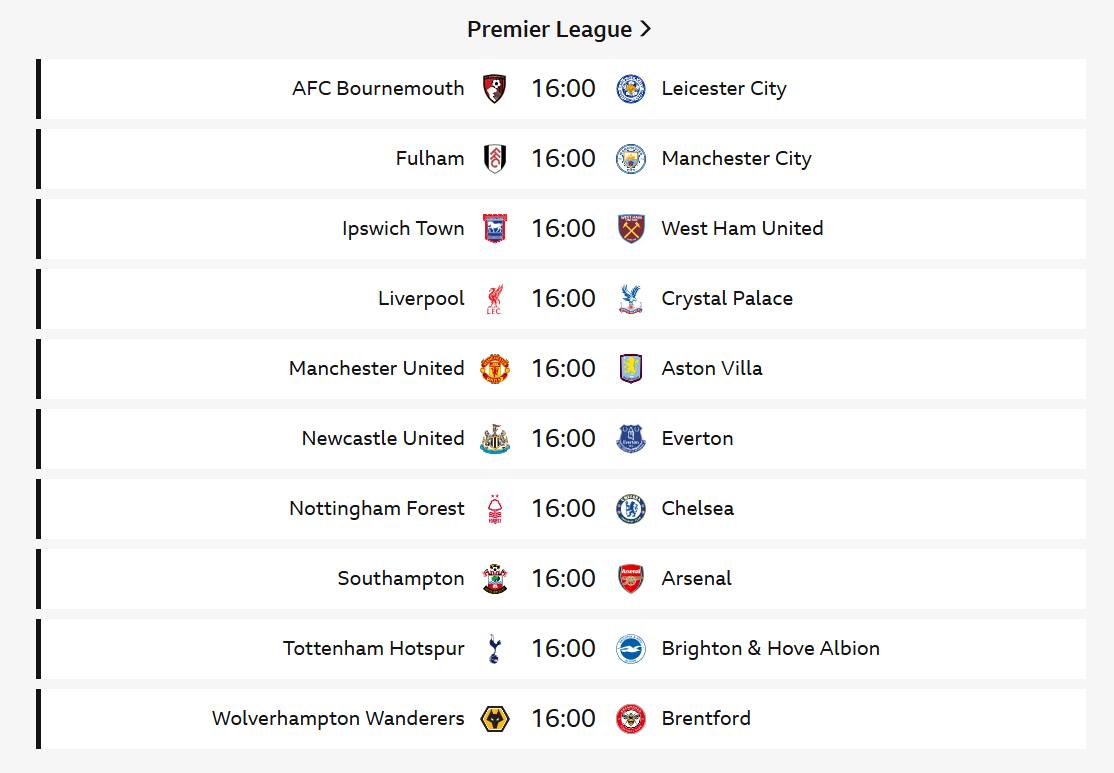Click the Manchester City club badge

tap(631, 158)
